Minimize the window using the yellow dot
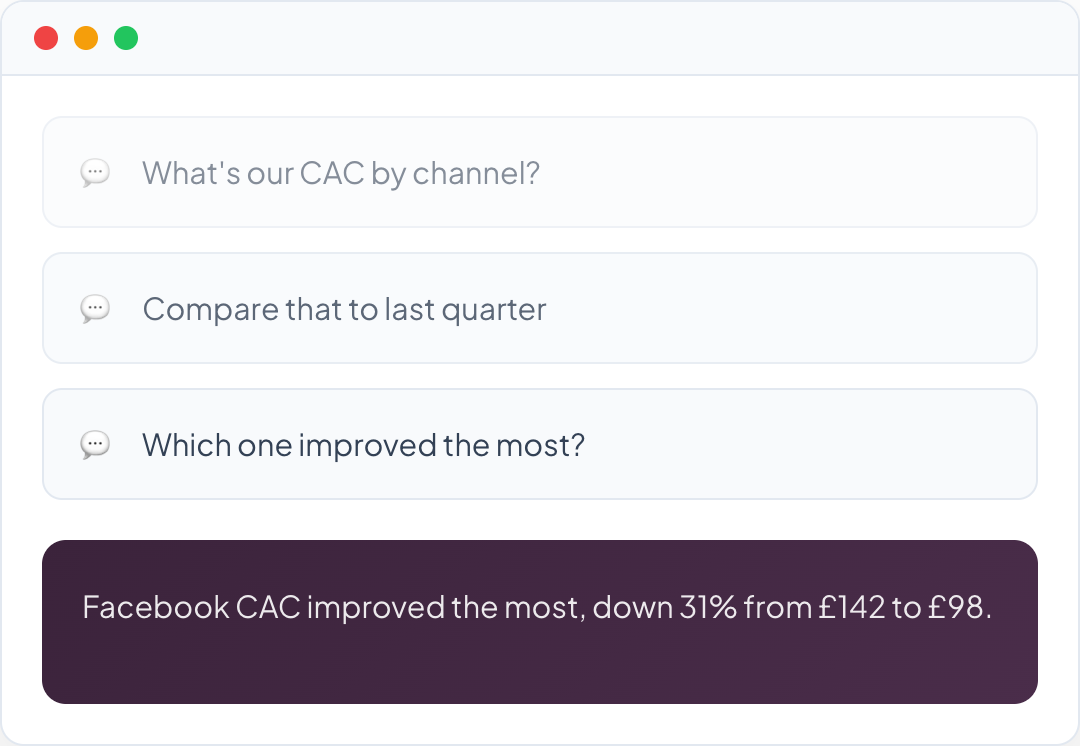This screenshot has height=746, width=1080. [86, 39]
